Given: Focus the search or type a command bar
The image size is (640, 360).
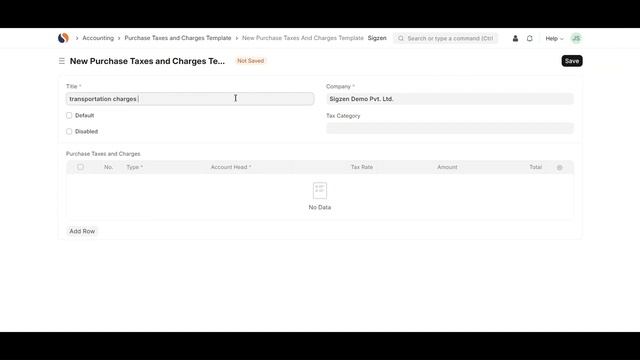Looking at the screenshot, I should point(445,38).
